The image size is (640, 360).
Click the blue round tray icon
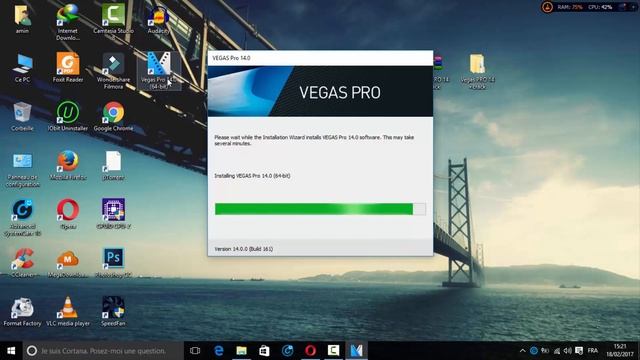click(x=533, y=351)
